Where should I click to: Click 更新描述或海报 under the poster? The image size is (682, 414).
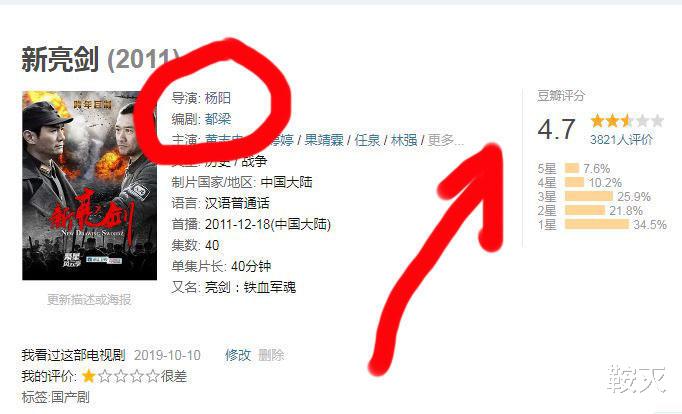pos(89,299)
